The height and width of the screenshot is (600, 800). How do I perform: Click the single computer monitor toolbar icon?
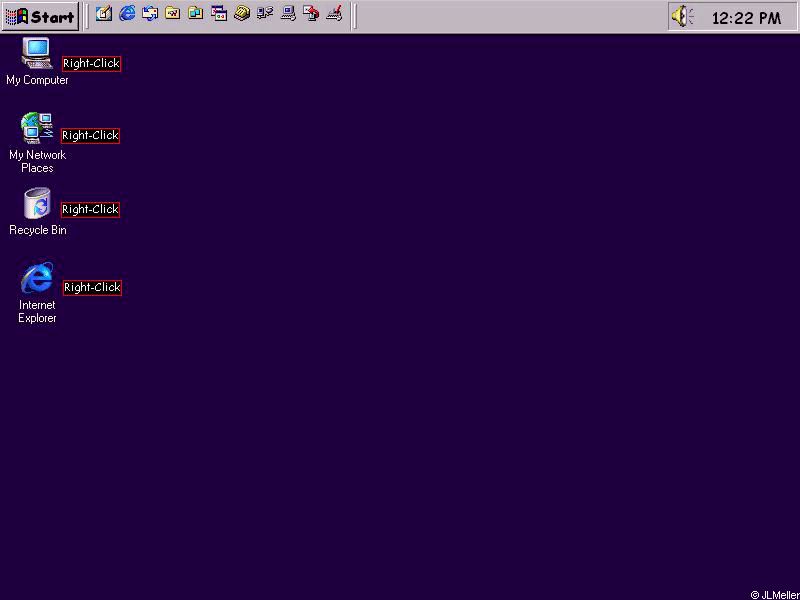[288, 14]
